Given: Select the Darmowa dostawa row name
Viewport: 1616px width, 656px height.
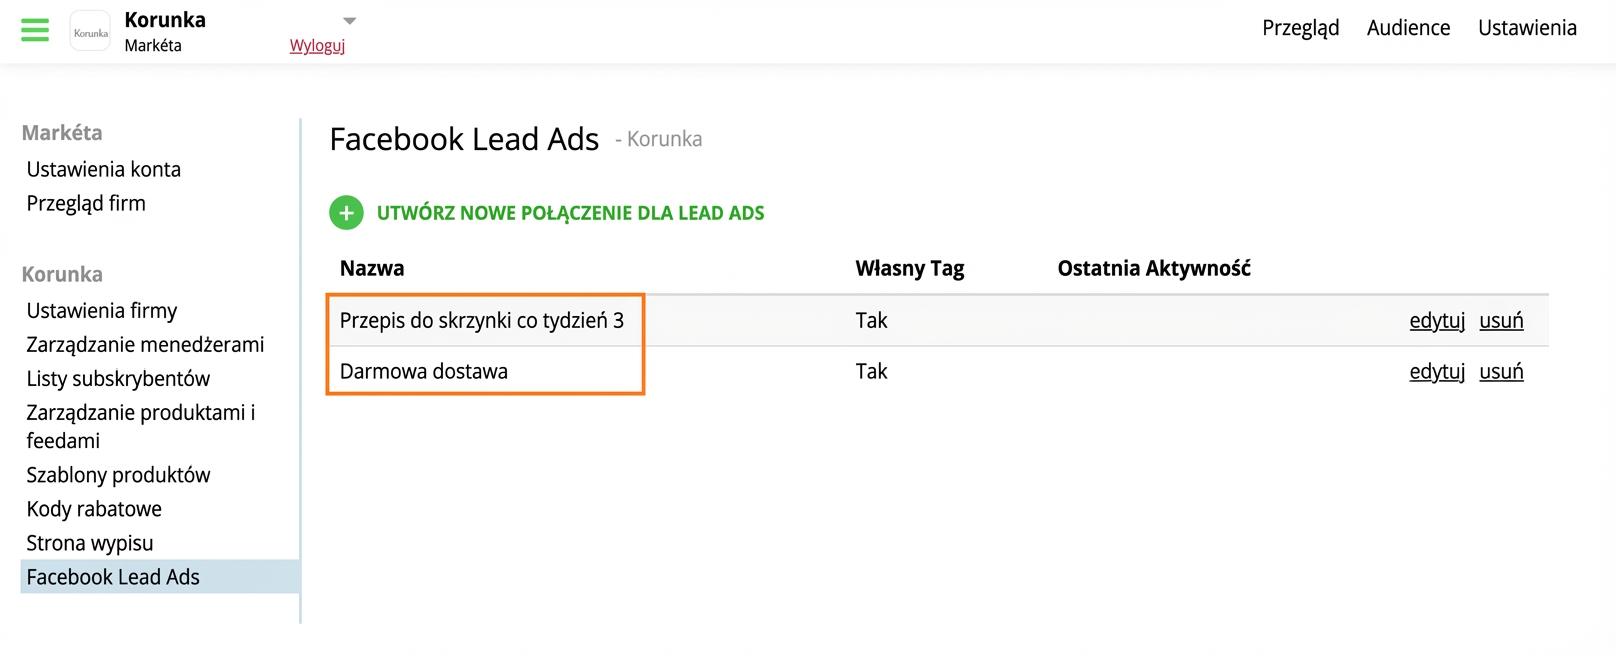Looking at the screenshot, I should coord(424,372).
